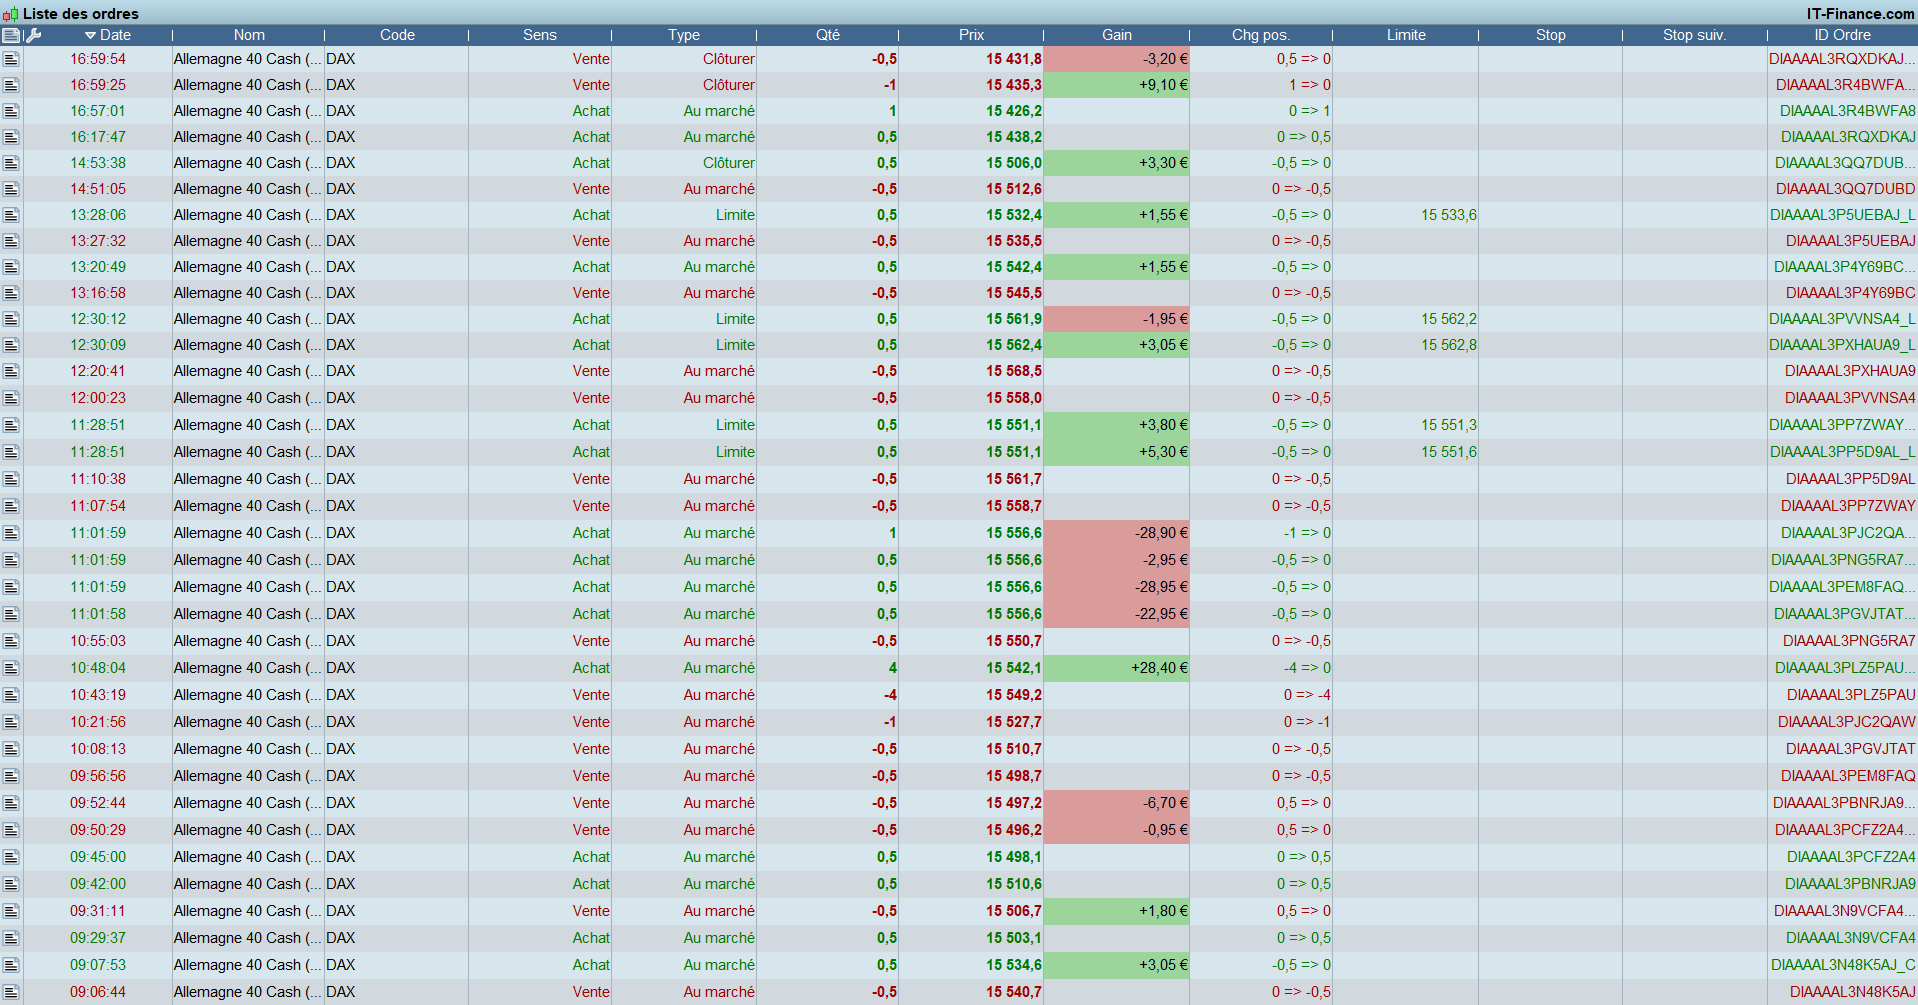Viewport: 1918px width, 1005px height.
Task: Open the detail icon for the 09:52:44 order
Action: coord(11,803)
